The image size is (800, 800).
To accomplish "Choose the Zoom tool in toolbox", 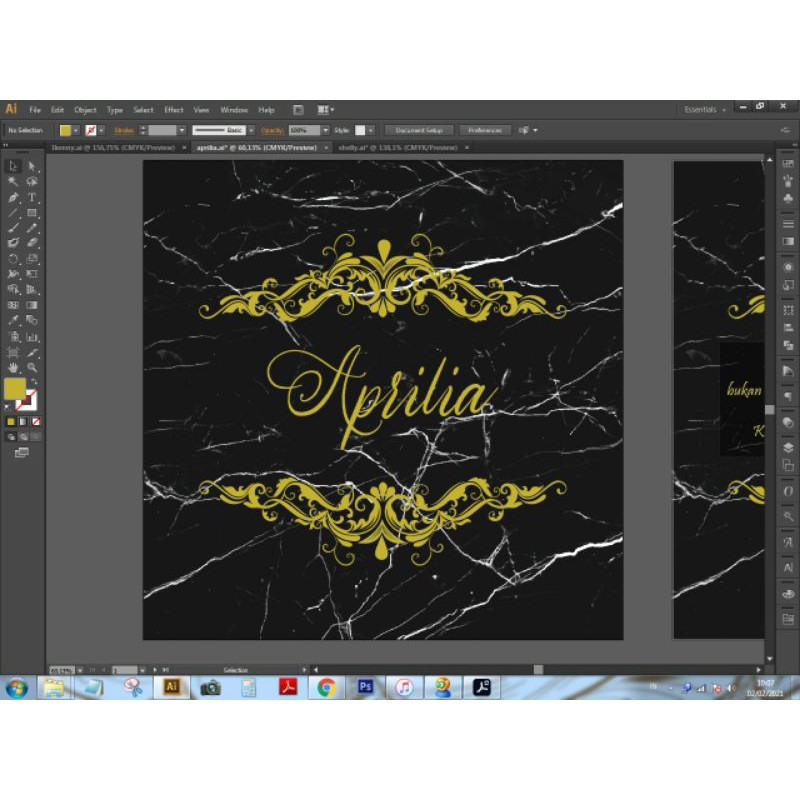I will pos(33,368).
